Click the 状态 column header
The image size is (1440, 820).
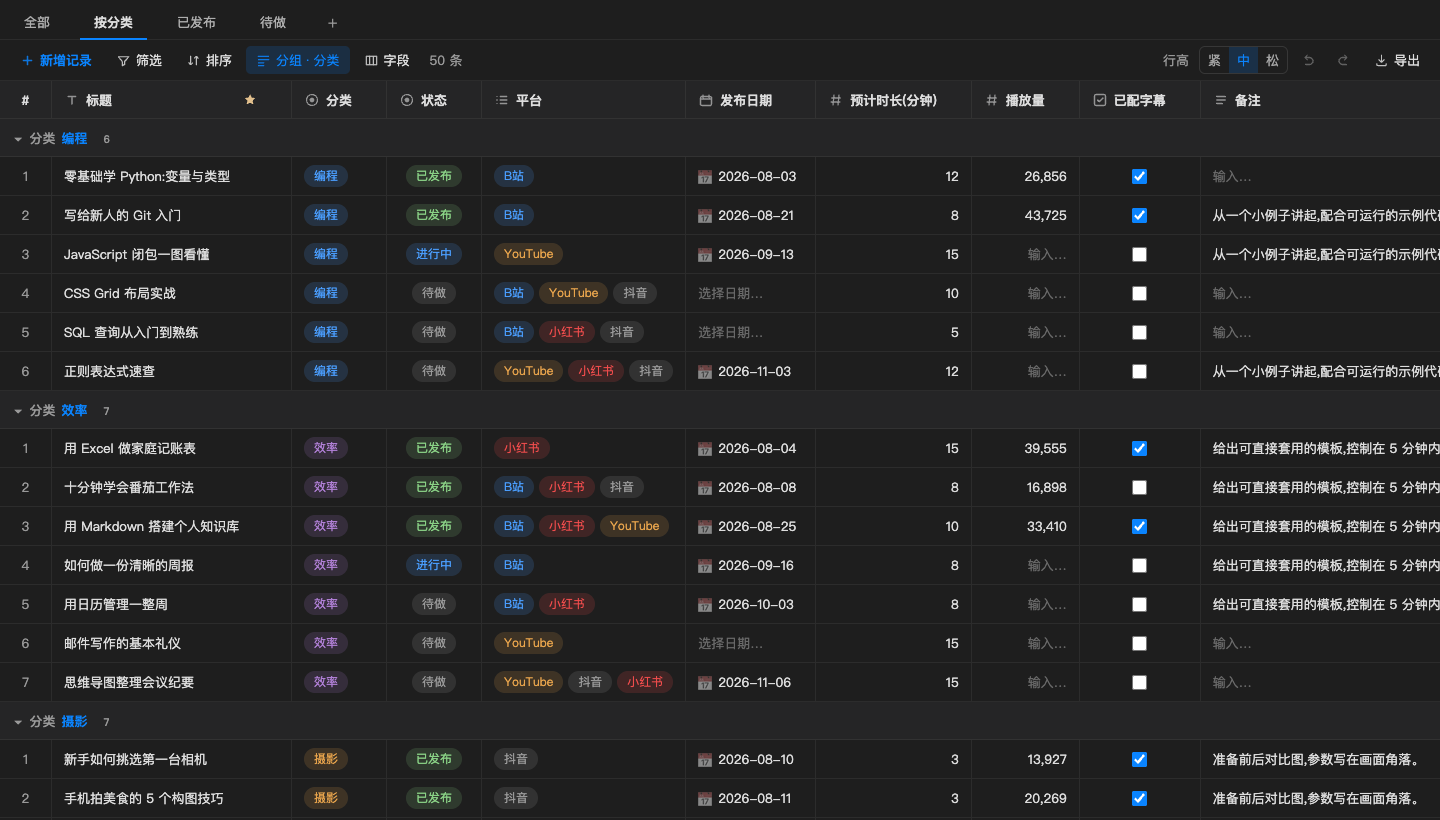point(434,100)
